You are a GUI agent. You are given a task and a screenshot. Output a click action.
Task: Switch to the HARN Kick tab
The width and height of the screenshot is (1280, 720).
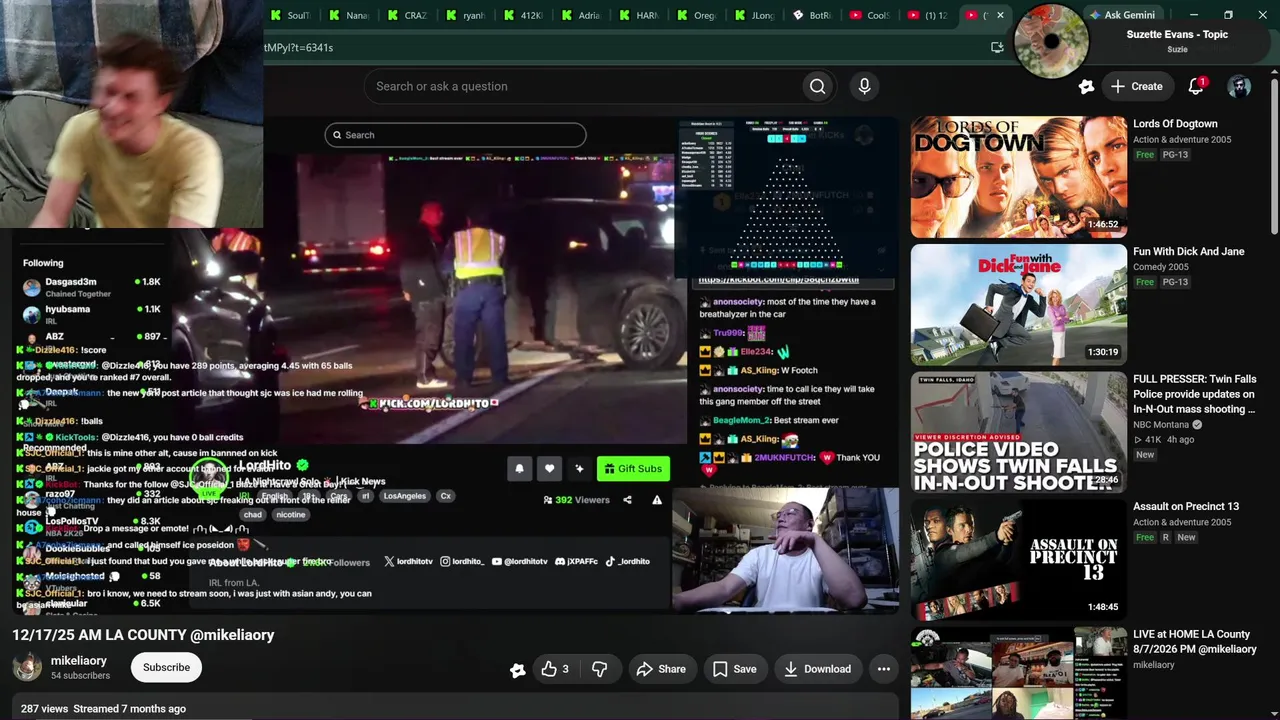(639, 15)
